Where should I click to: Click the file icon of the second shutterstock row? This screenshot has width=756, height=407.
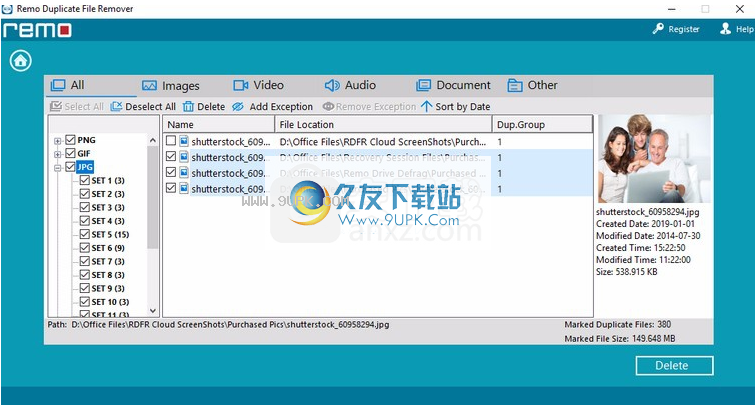[x=184, y=156]
